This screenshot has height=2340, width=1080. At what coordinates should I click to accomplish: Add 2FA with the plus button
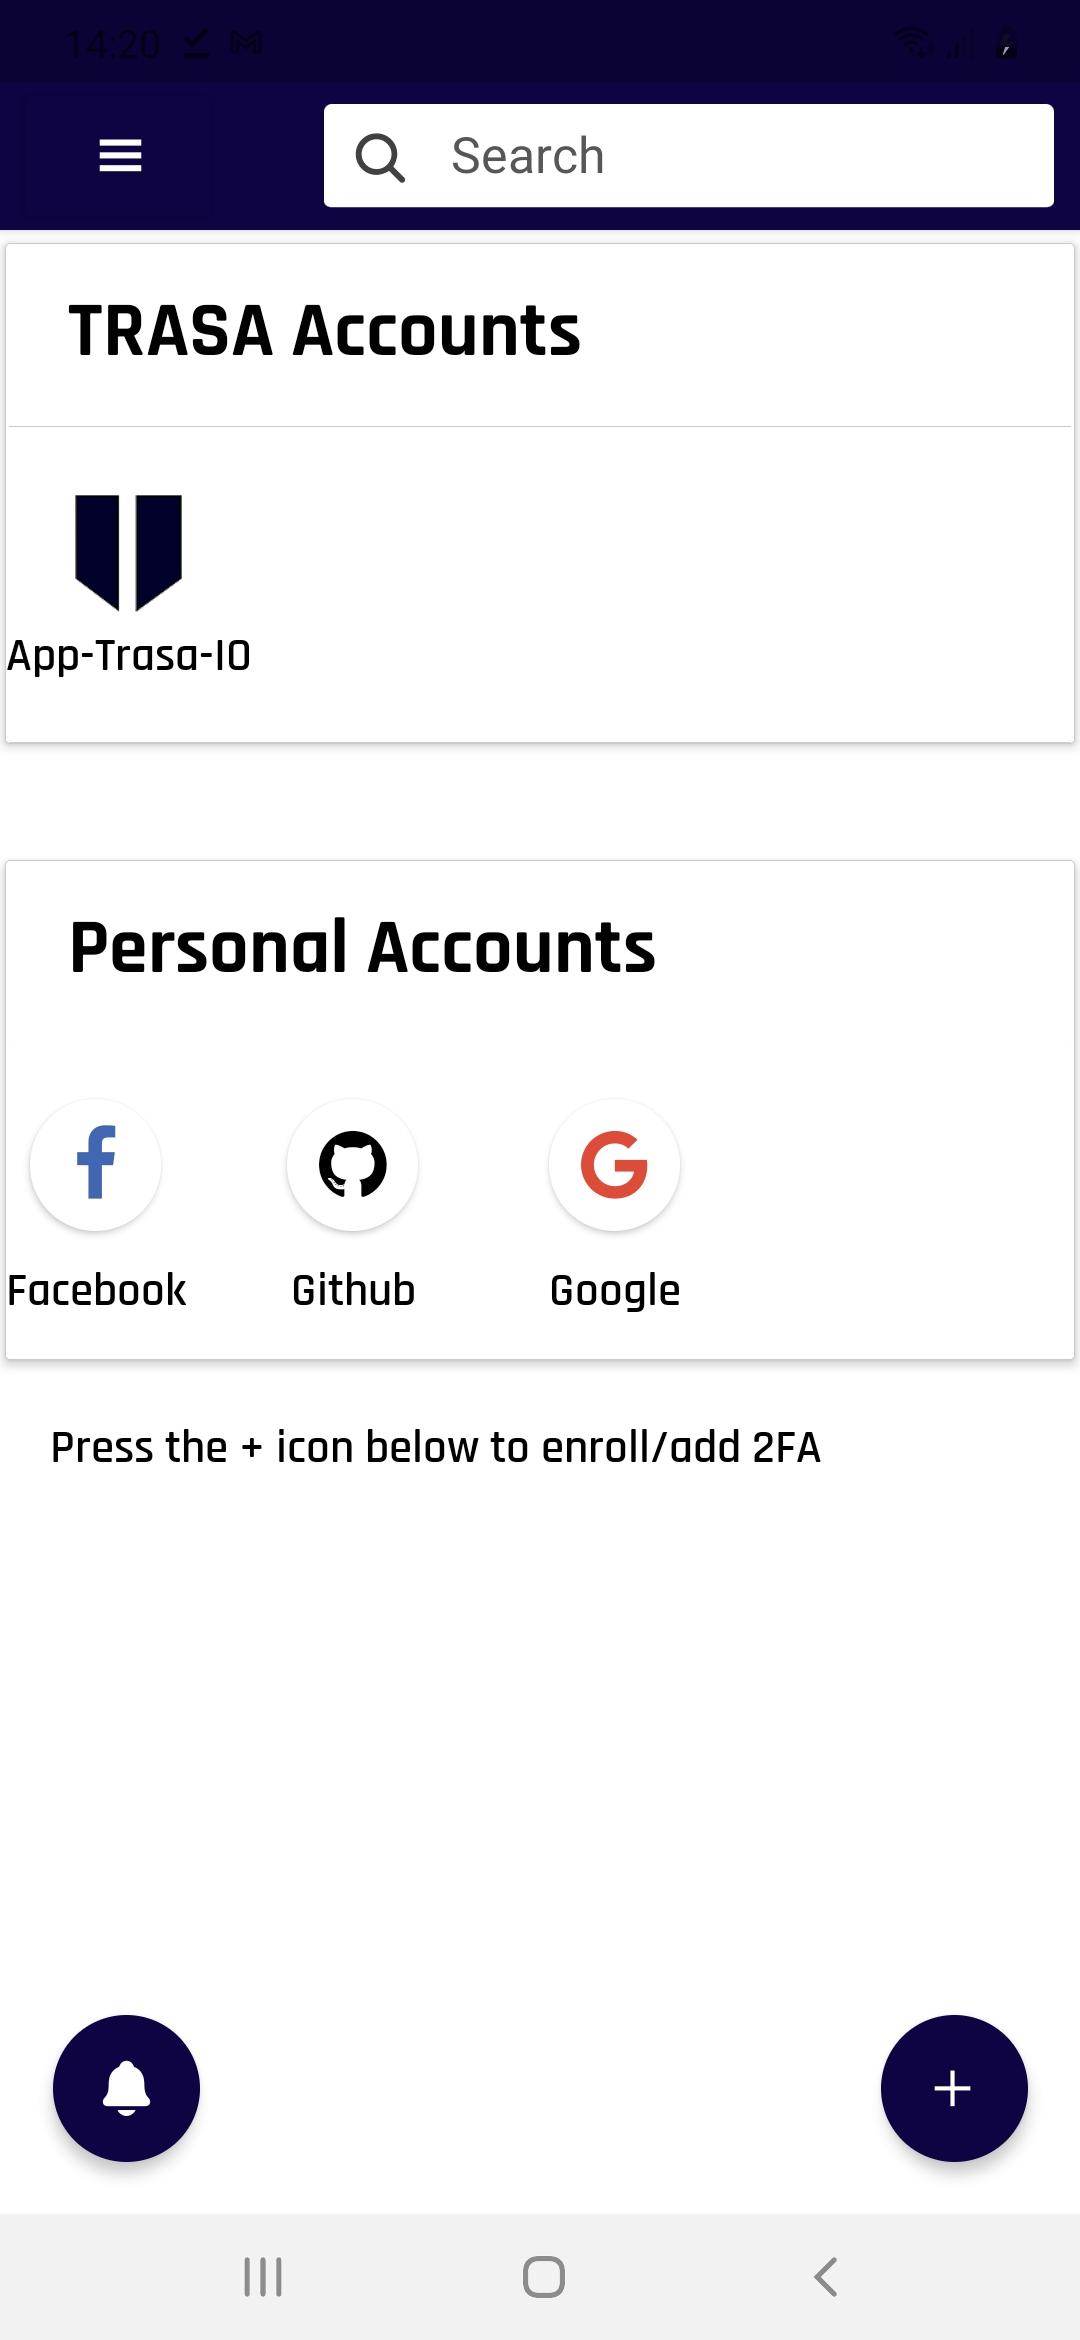[x=953, y=2088]
